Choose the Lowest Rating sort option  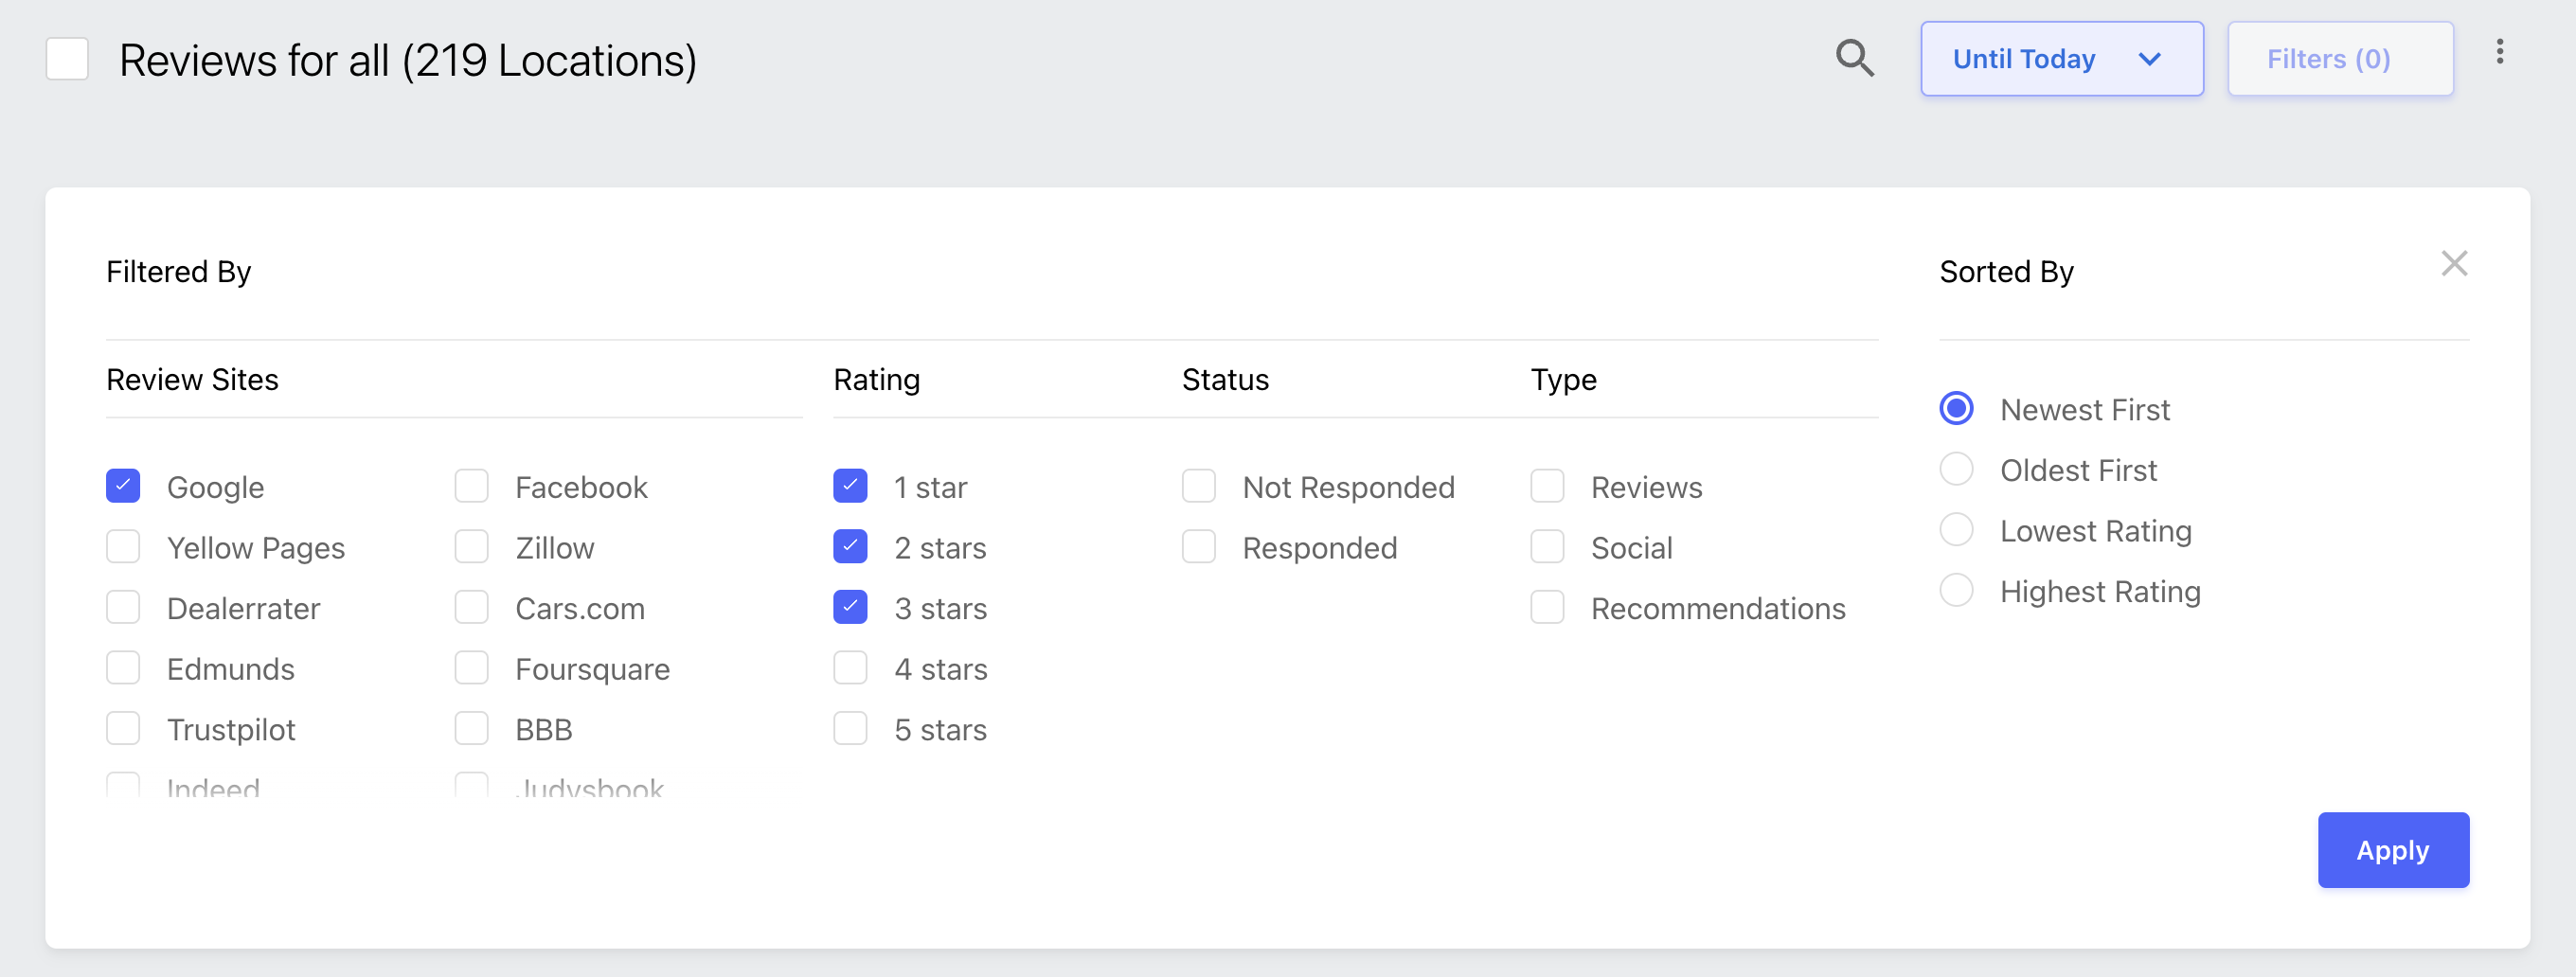pyautogui.click(x=1956, y=530)
